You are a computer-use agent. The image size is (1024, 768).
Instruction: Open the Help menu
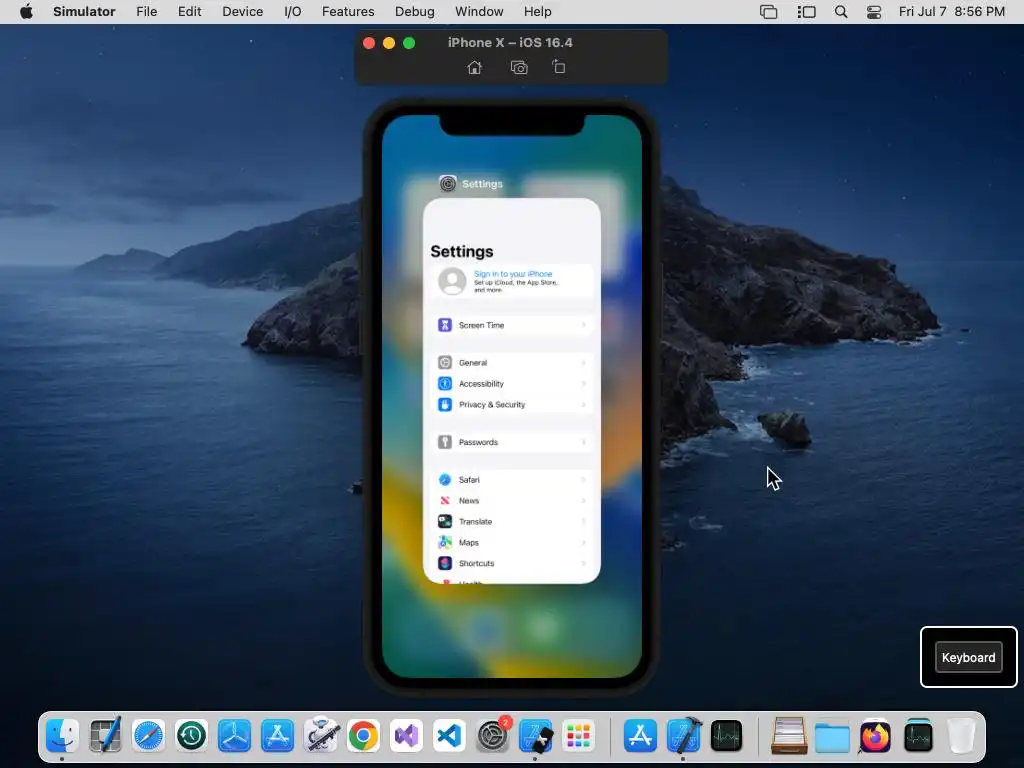(x=537, y=12)
